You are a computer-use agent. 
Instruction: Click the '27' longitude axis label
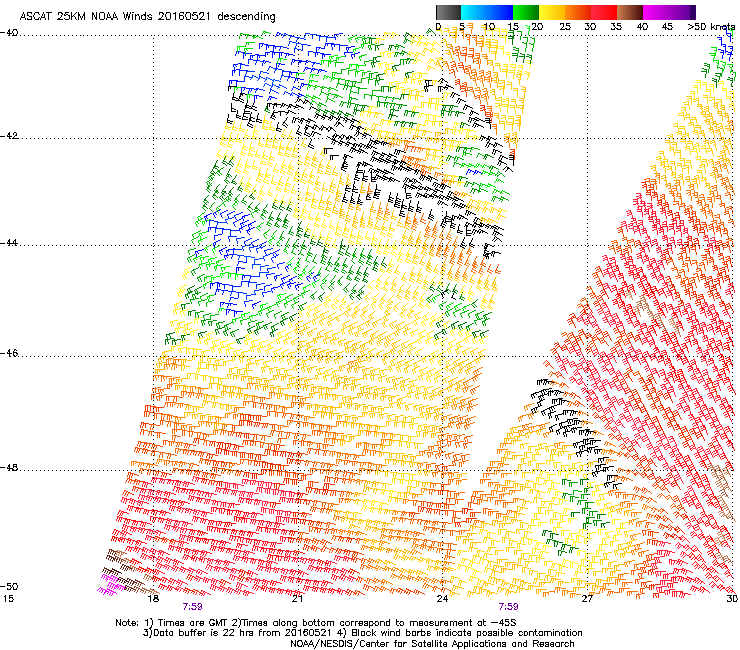587,599
